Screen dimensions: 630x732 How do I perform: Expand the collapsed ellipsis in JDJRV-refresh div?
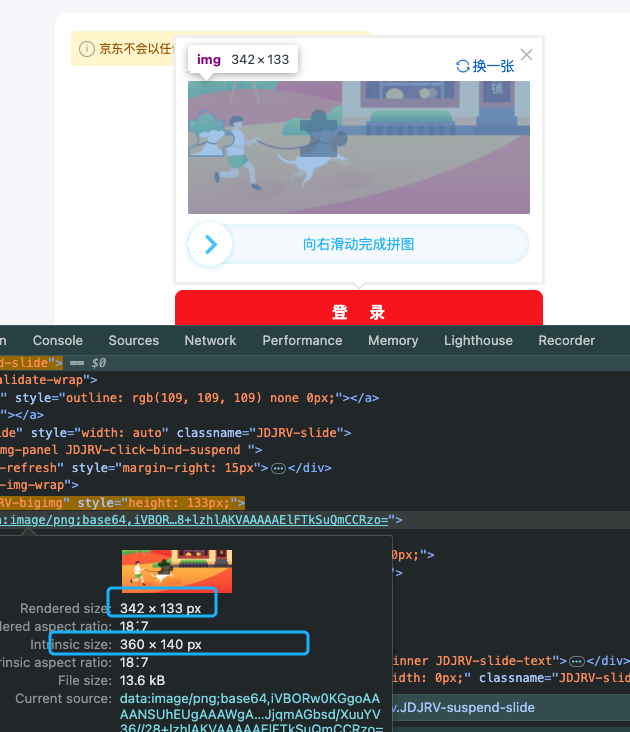pos(279,467)
